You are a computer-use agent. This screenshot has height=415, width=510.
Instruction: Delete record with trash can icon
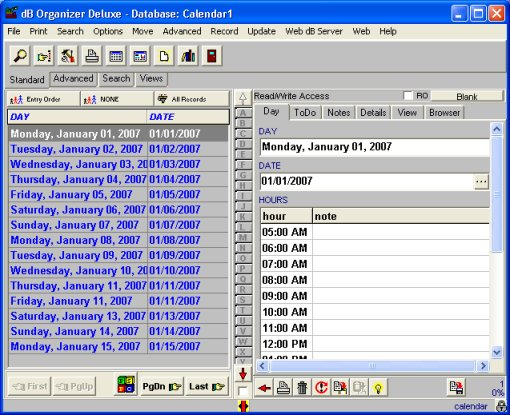pyautogui.click(x=302, y=388)
